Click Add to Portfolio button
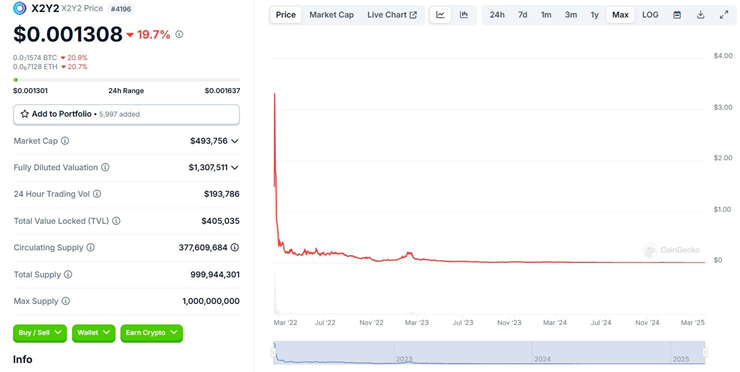This screenshot has width=740, height=372. 126,114
